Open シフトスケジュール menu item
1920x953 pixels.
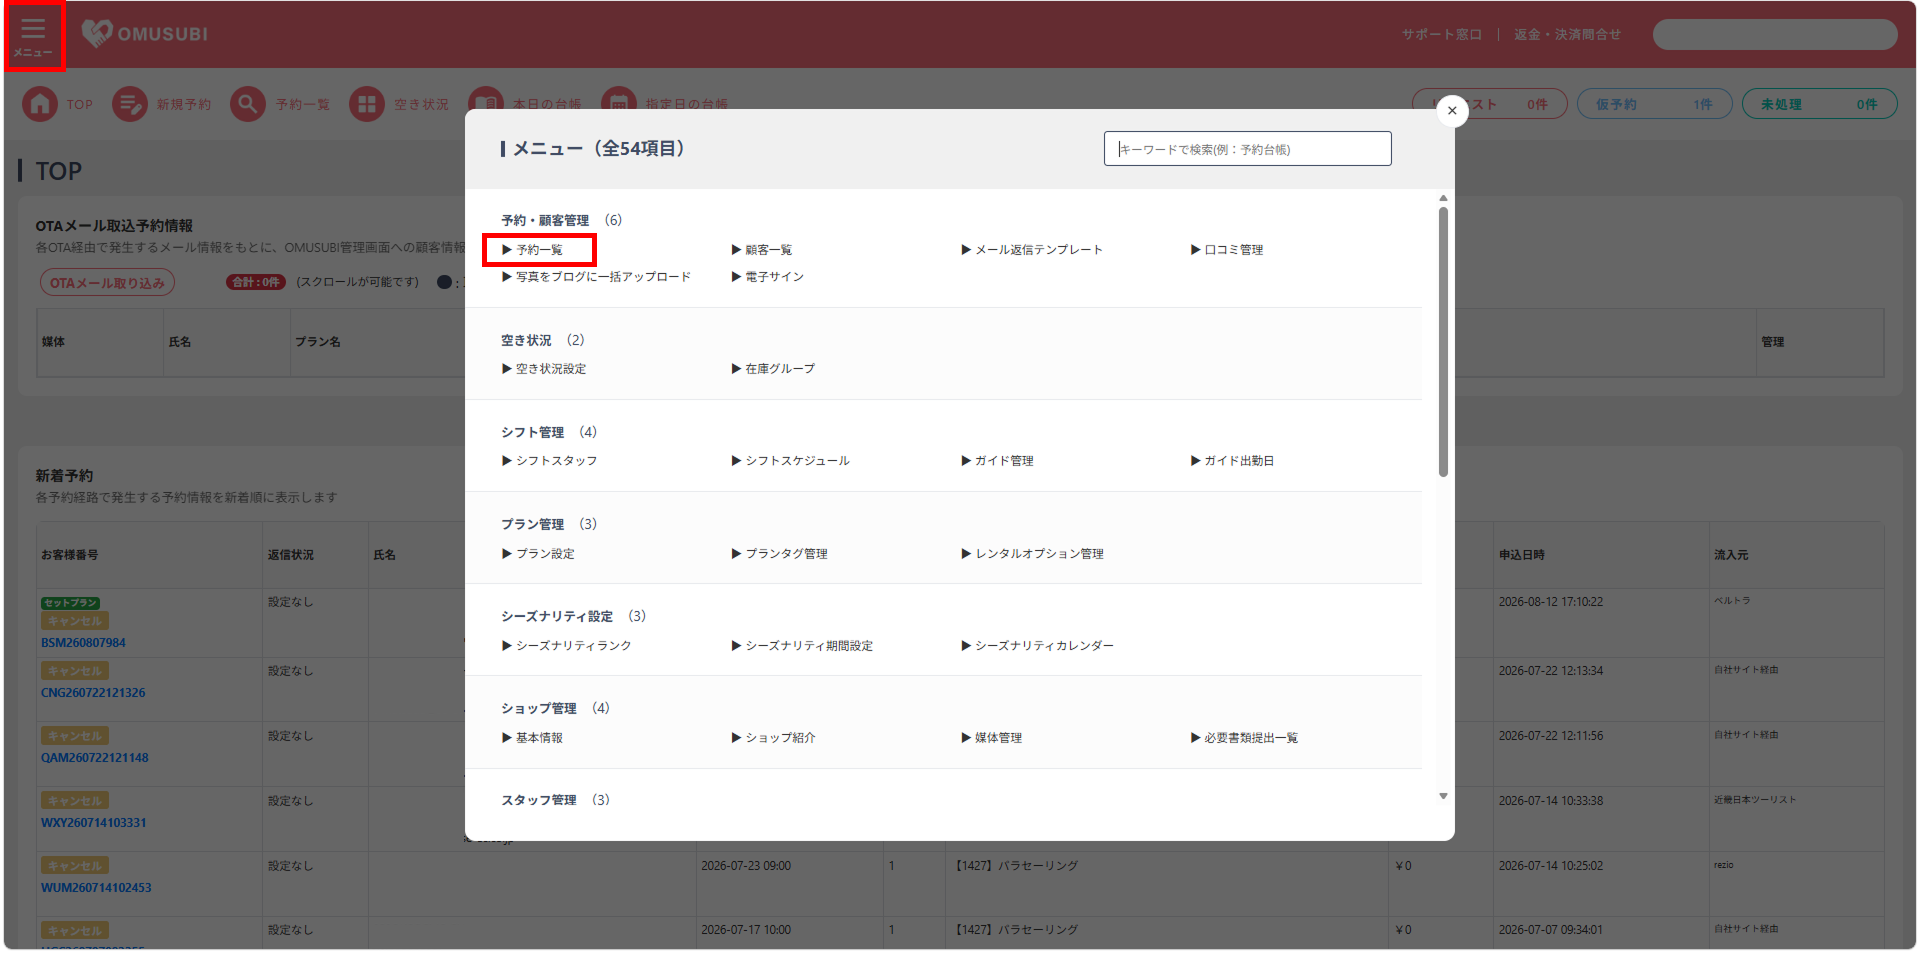pyautogui.click(x=791, y=461)
